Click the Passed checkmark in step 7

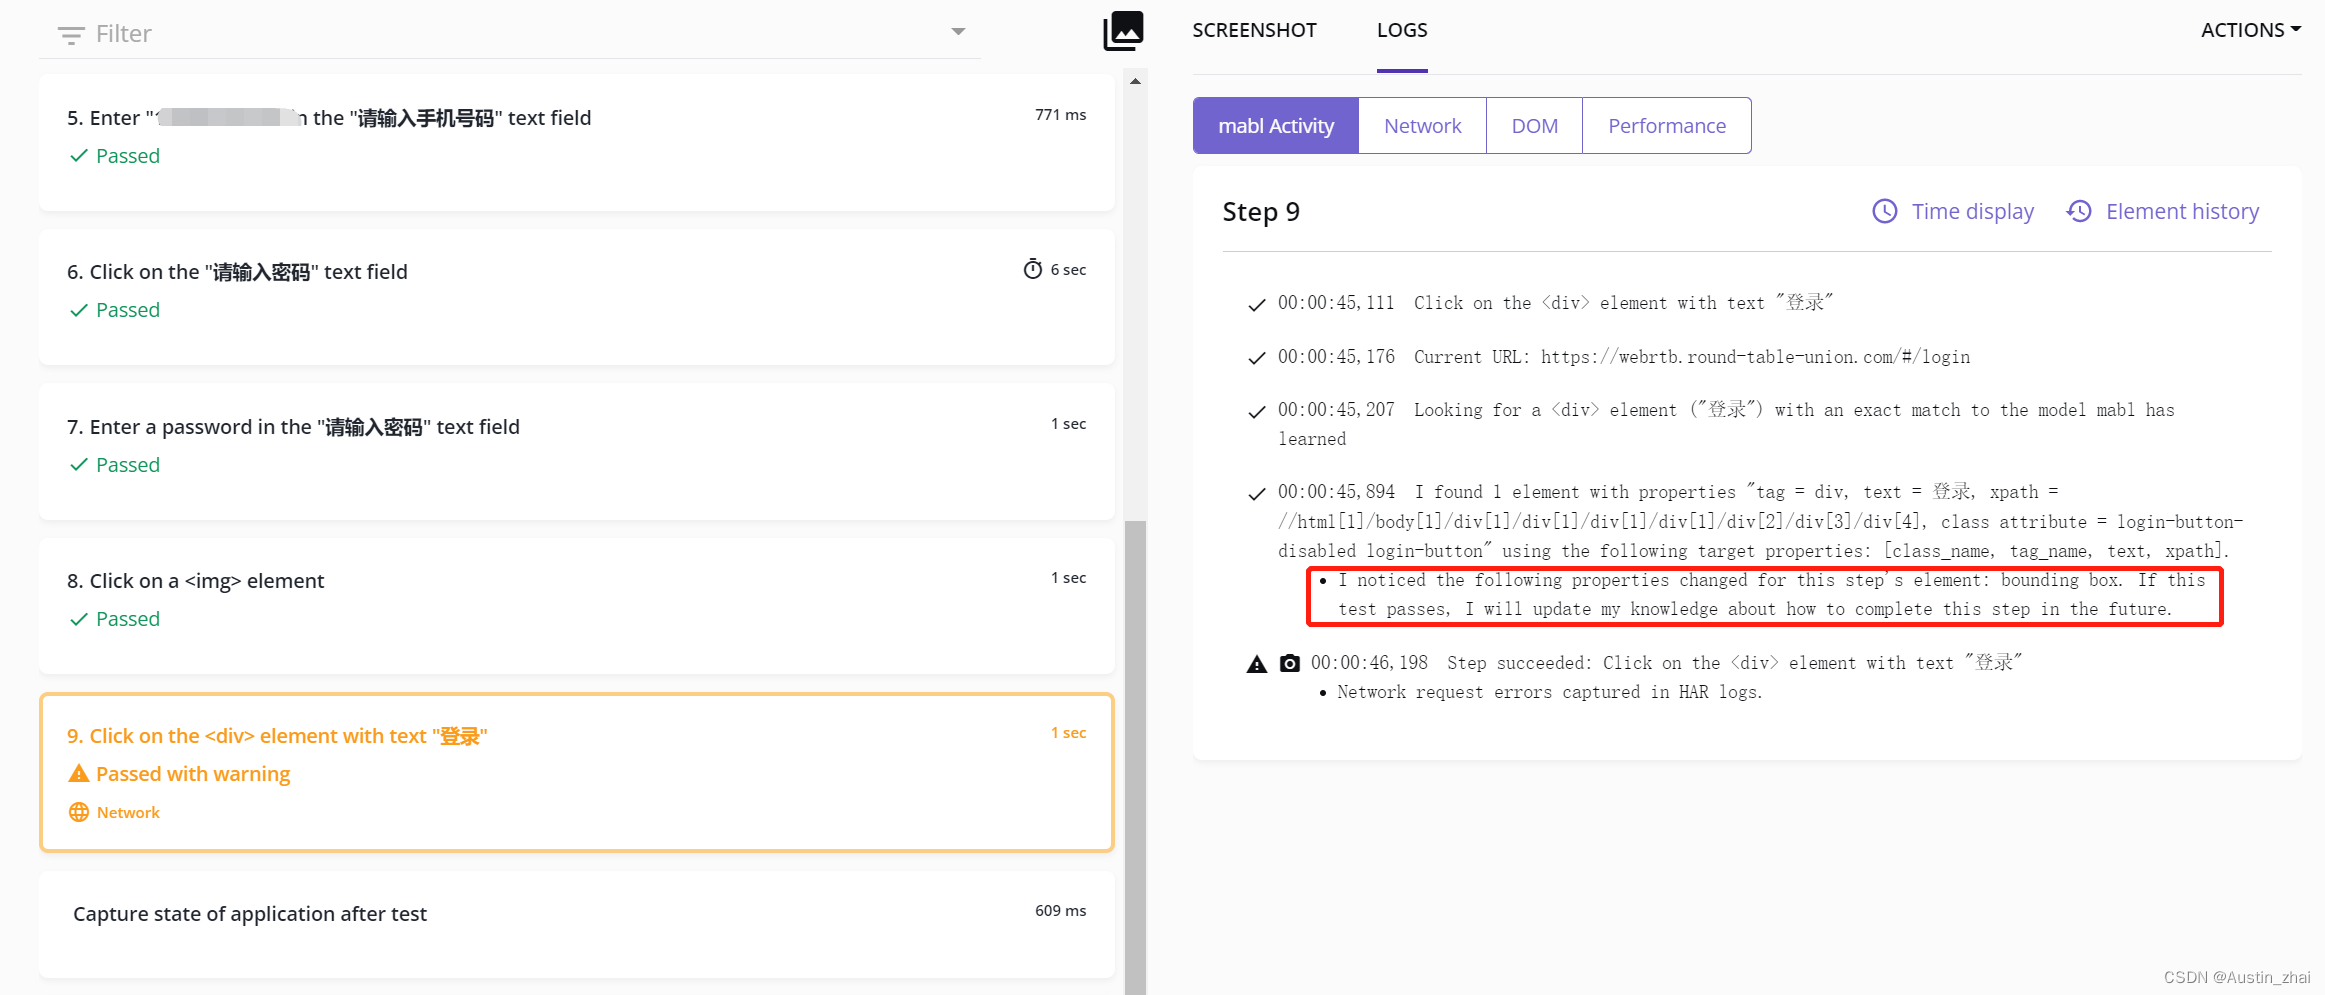(x=79, y=465)
